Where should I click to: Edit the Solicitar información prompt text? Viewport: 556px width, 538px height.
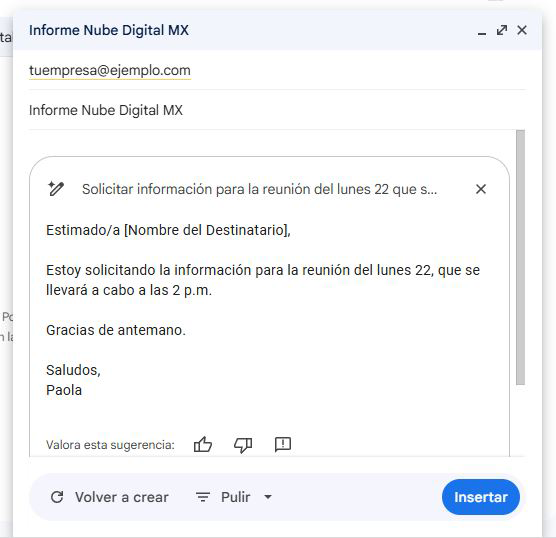[x=260, y=189]
